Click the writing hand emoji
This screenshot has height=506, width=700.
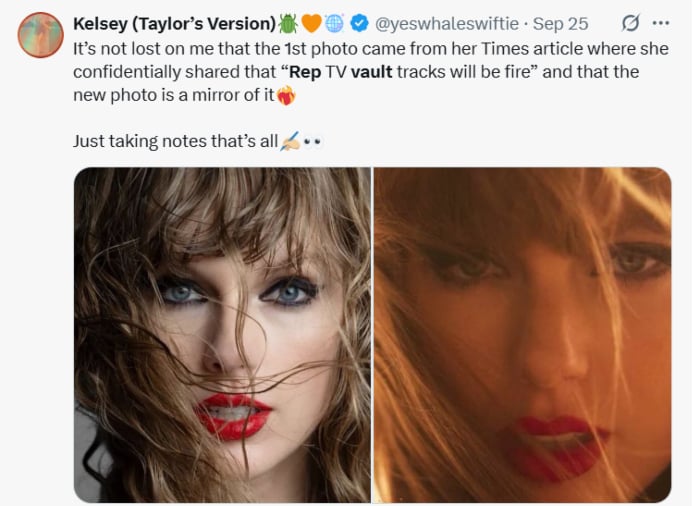tap(290, 141)
